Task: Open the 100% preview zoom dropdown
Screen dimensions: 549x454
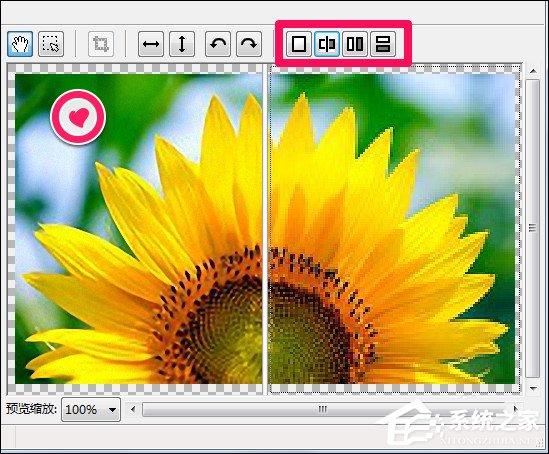Action: pyautogui.click(x=91, y=410)
